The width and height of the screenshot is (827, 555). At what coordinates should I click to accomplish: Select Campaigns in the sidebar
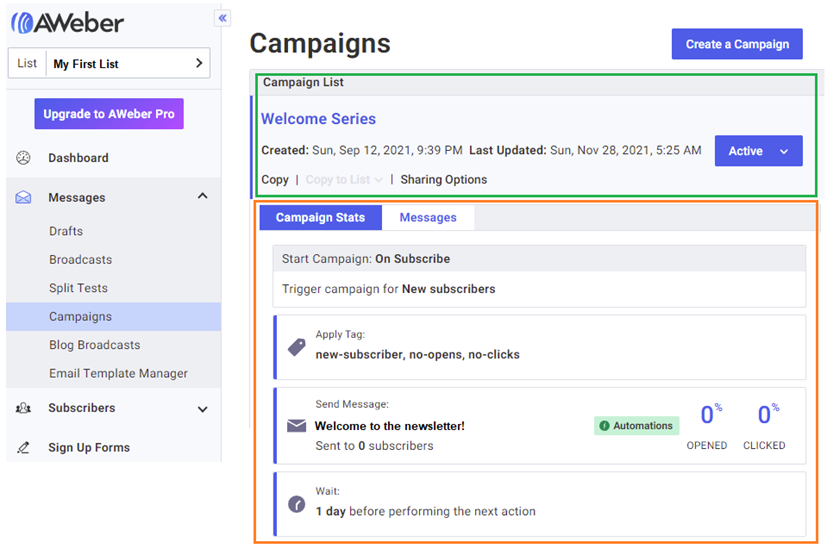click(113, 317)
